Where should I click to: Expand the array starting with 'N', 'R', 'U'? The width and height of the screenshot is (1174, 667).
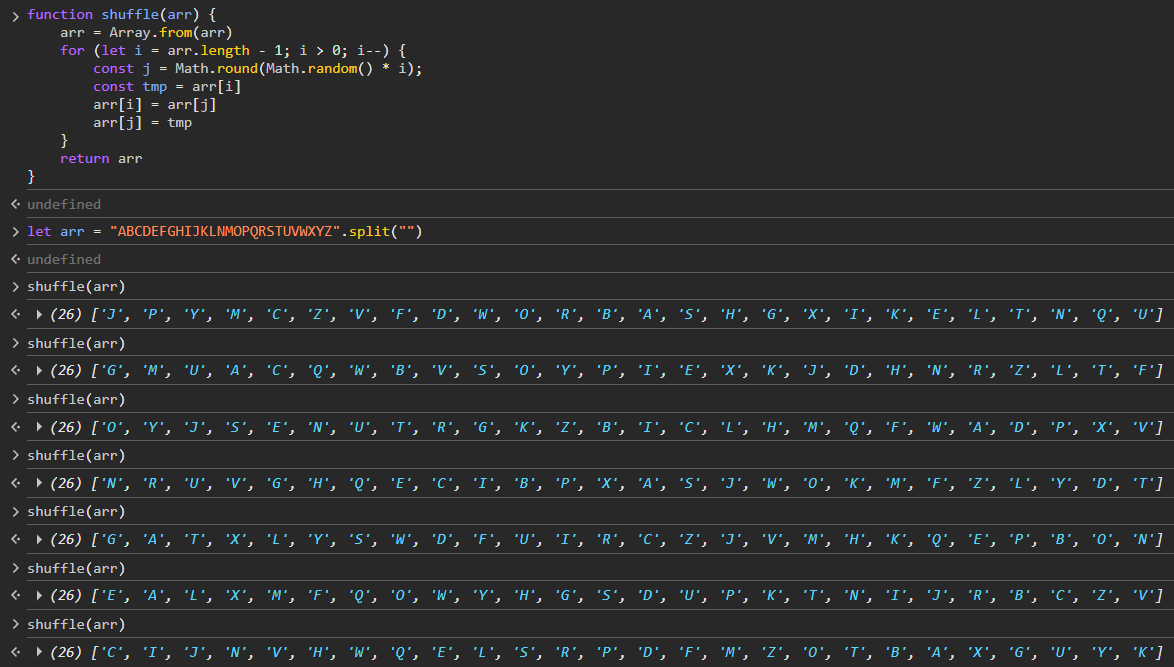pyautogui.click(x=39, y=483)
